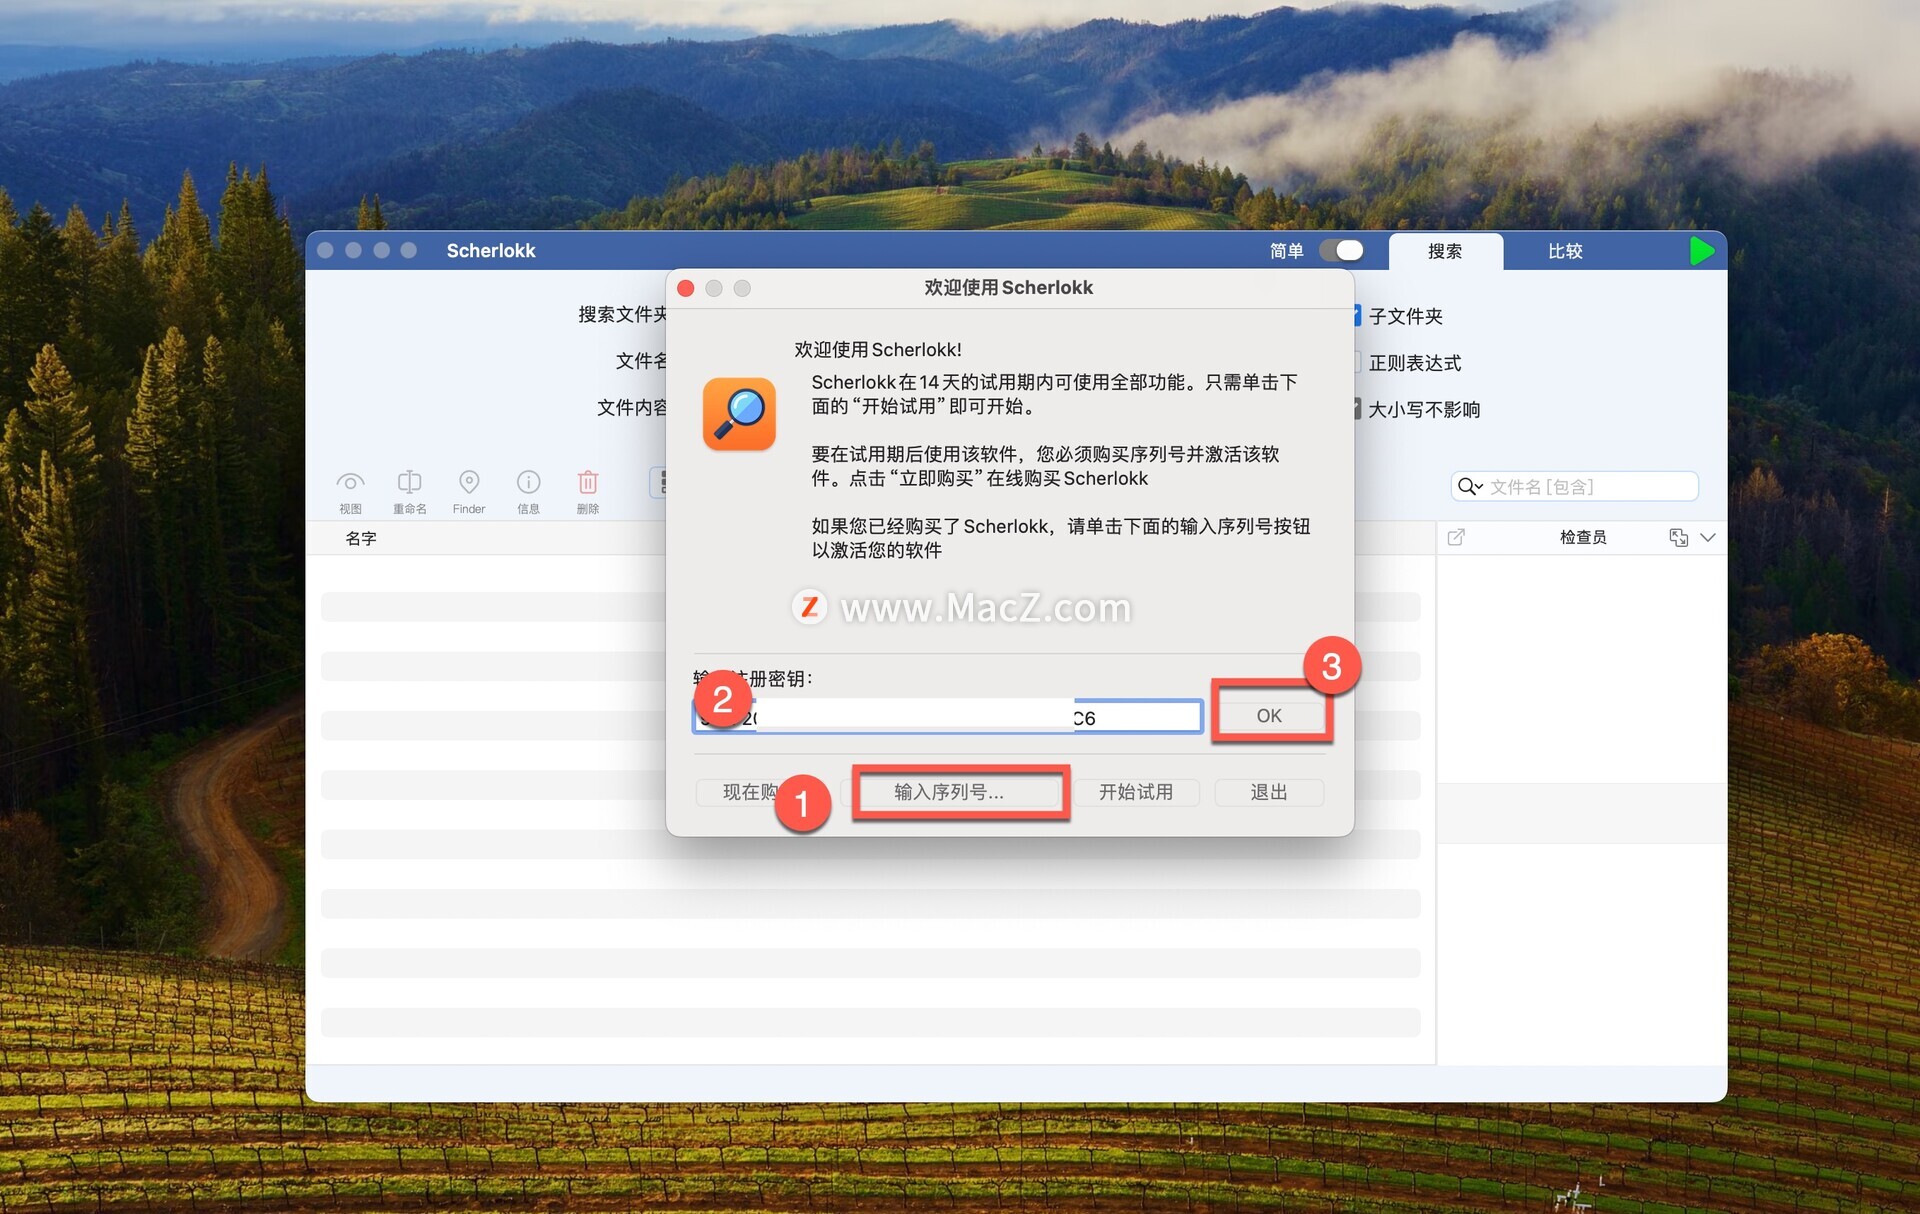Expand the 检查员 panel chevron
This screenshot has height=1214, width=1920.
coord(1708,538)
